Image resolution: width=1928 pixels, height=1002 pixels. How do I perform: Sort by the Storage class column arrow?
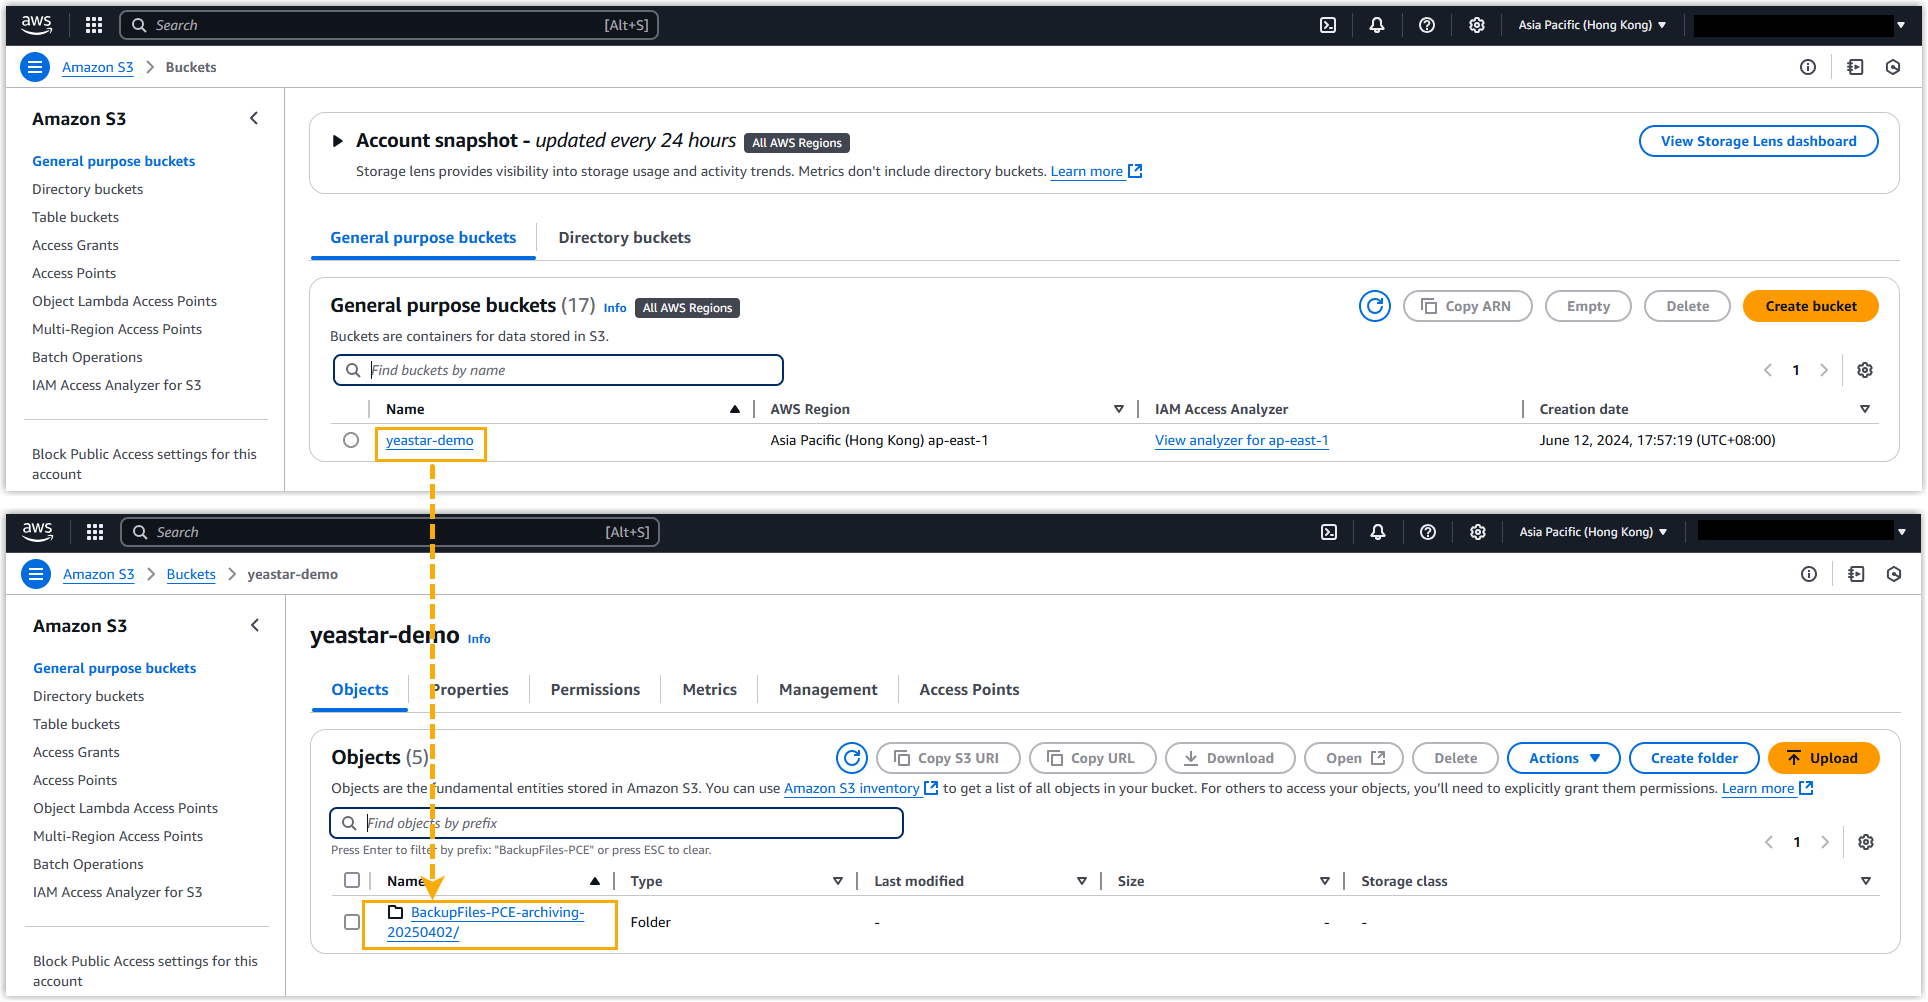click(x=1865, y=881)
